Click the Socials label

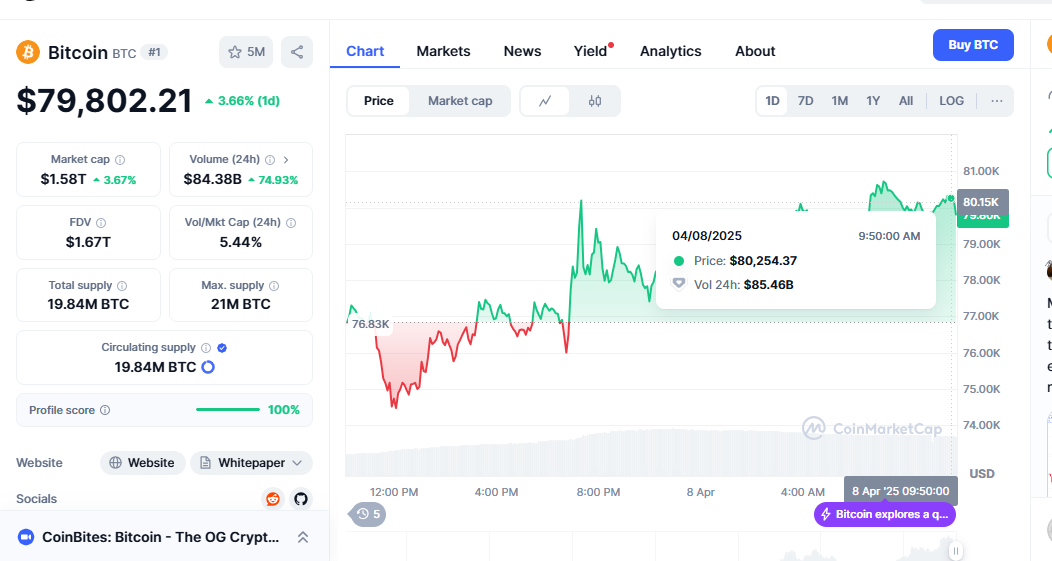pyautogui.click(x=36, y=499)
